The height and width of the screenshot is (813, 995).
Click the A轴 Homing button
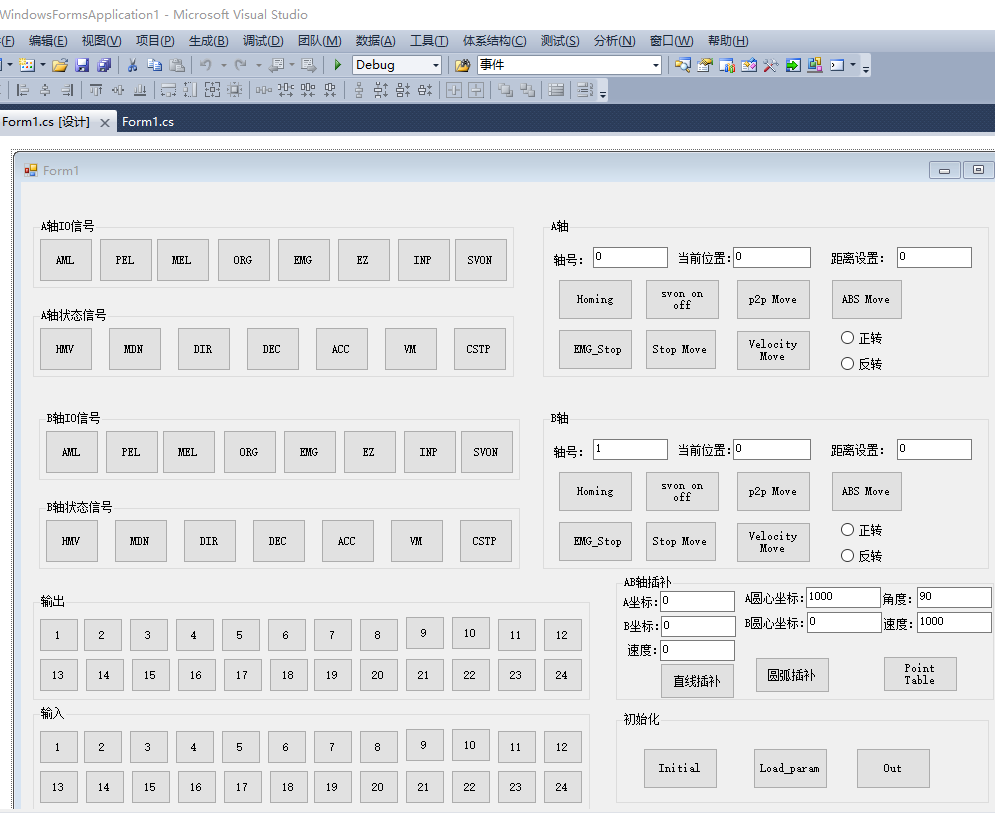click(595, 299)
